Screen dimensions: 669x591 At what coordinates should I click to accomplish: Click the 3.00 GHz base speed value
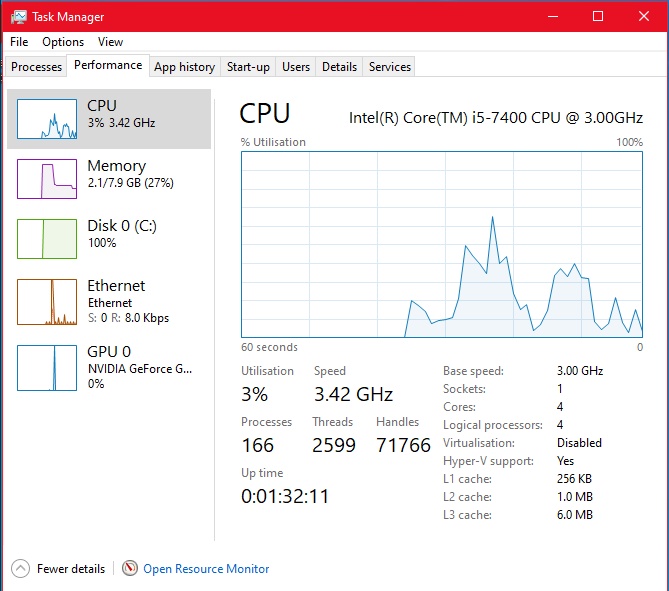point(580,371)
